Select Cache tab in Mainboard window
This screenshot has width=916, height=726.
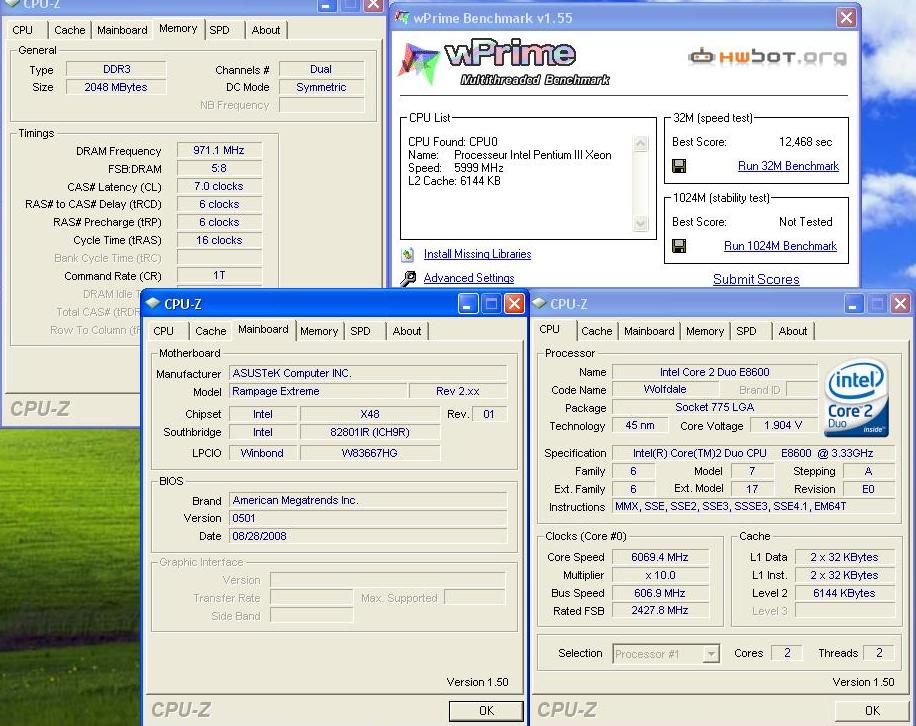pos(210,331)
